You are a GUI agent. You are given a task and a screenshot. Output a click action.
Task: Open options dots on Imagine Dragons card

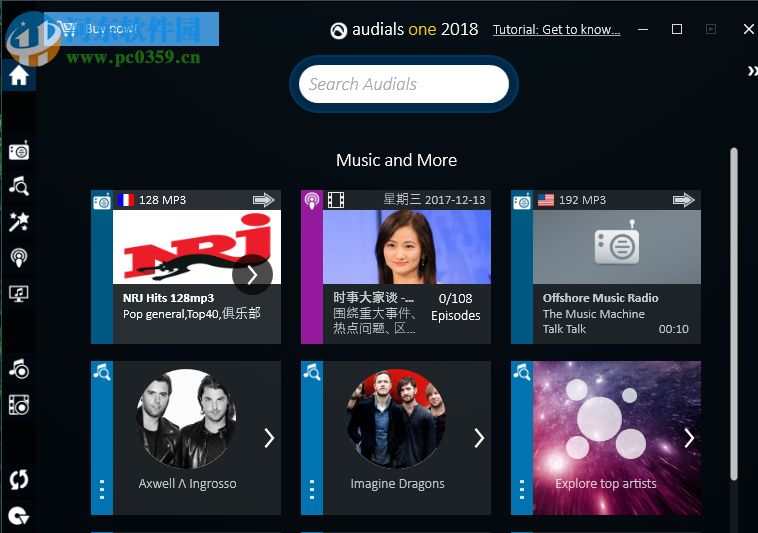pos(312,490)
